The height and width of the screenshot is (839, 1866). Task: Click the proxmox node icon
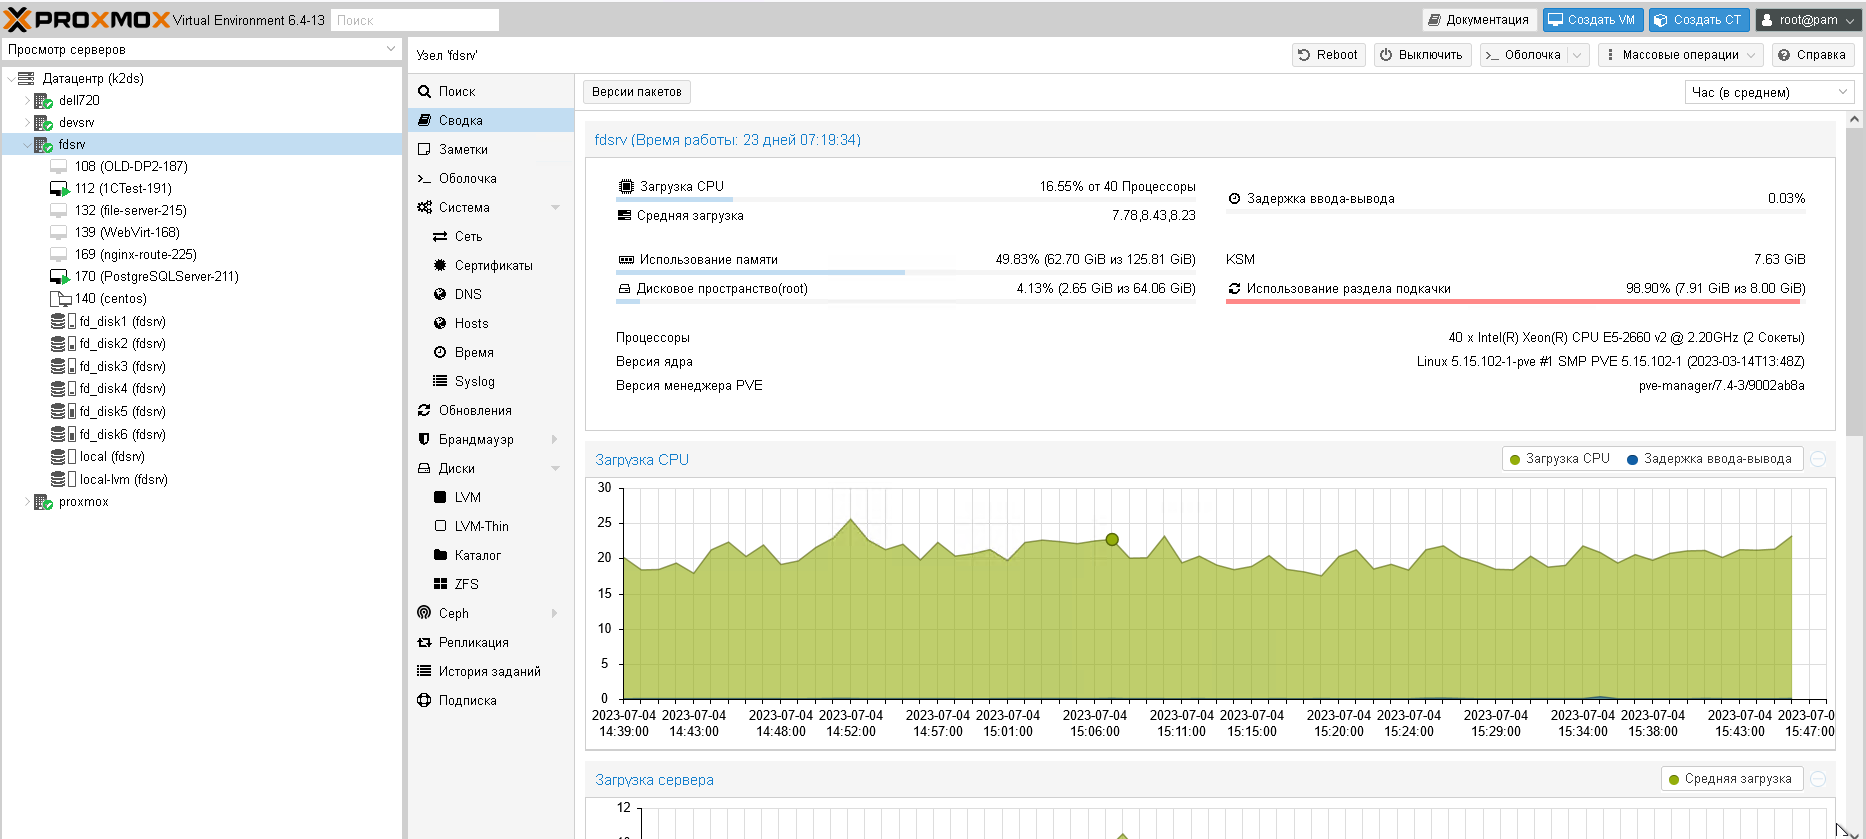(x=43, y=502)
